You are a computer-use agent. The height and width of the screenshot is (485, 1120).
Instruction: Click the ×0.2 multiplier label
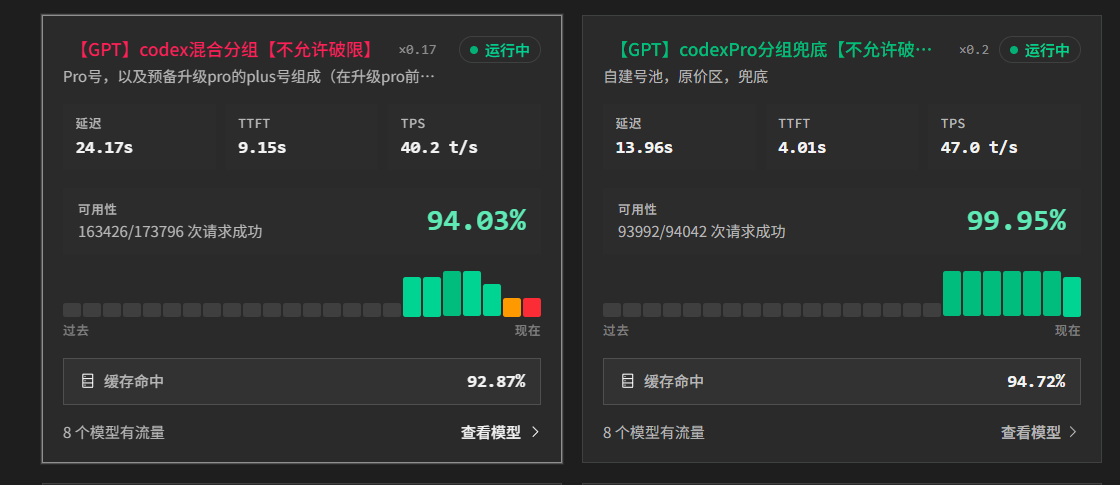[x=974, y=50]
